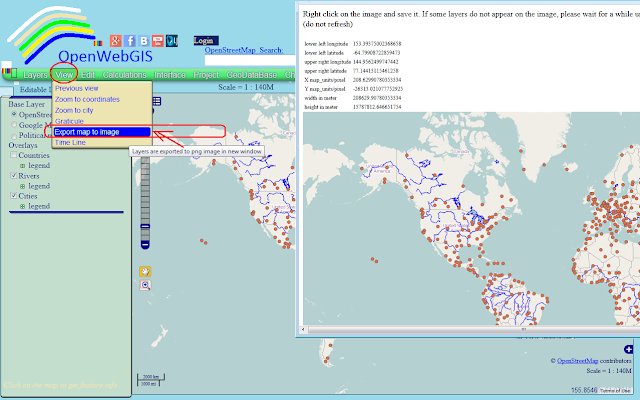
Task: Open the Facebook social icon
Action: pyautogui.click(x=130, y=41)
